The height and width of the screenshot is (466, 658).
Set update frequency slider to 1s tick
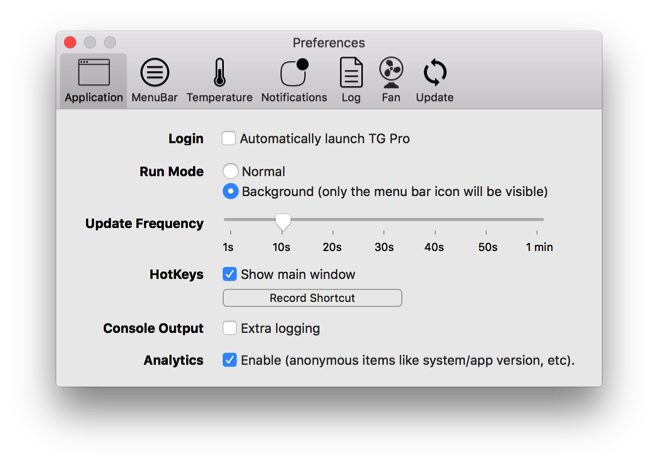click(x=230, y=220)
